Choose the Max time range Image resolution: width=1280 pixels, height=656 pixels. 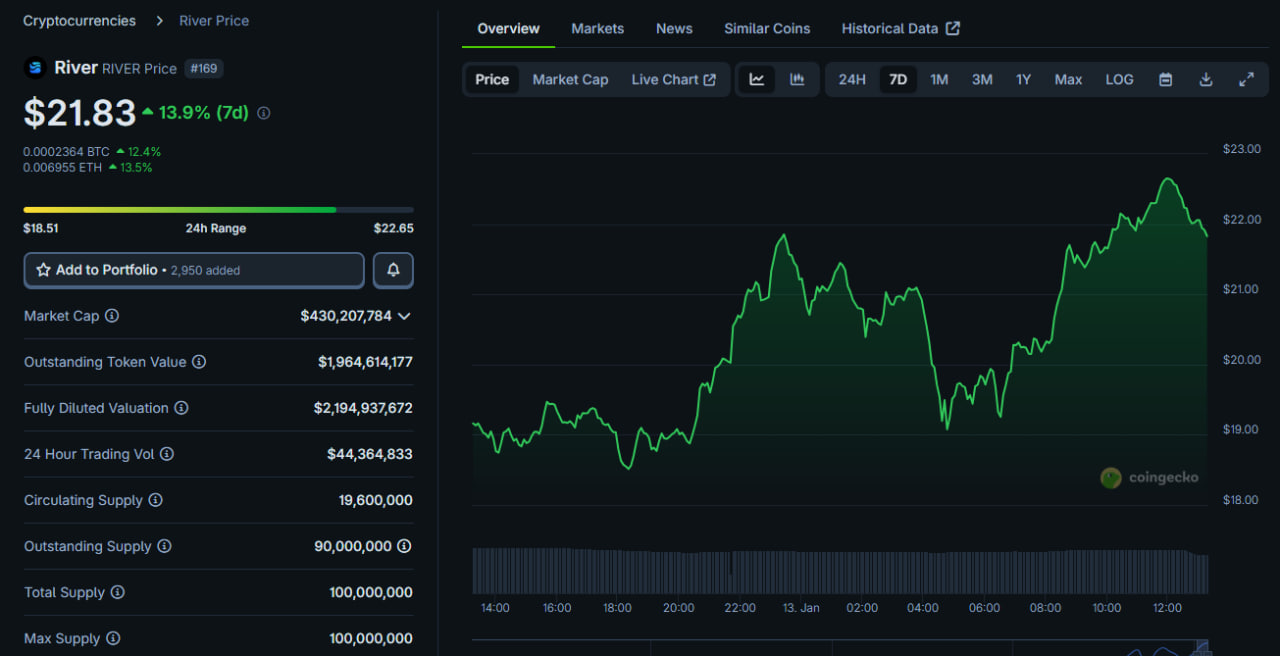pyautogui.click(x=1068, y=80)
